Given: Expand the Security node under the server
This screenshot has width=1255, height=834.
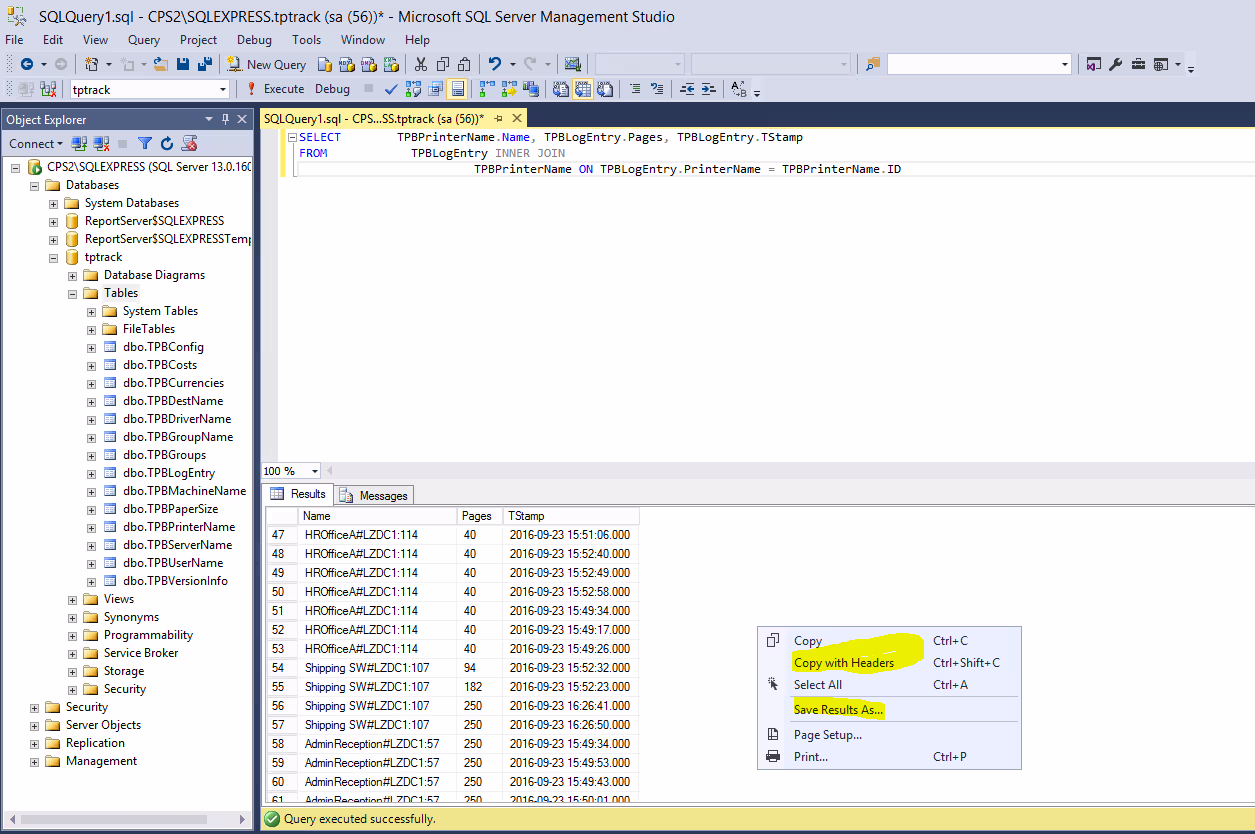Looking at the screenshot, I should (x=35, y=708).
